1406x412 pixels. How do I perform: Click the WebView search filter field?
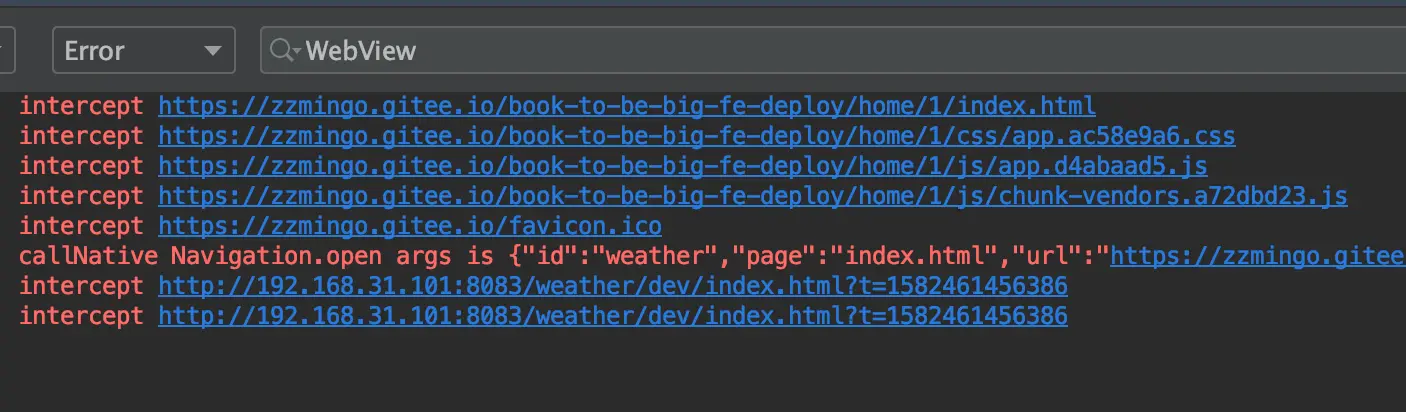[x=833, y=50]
